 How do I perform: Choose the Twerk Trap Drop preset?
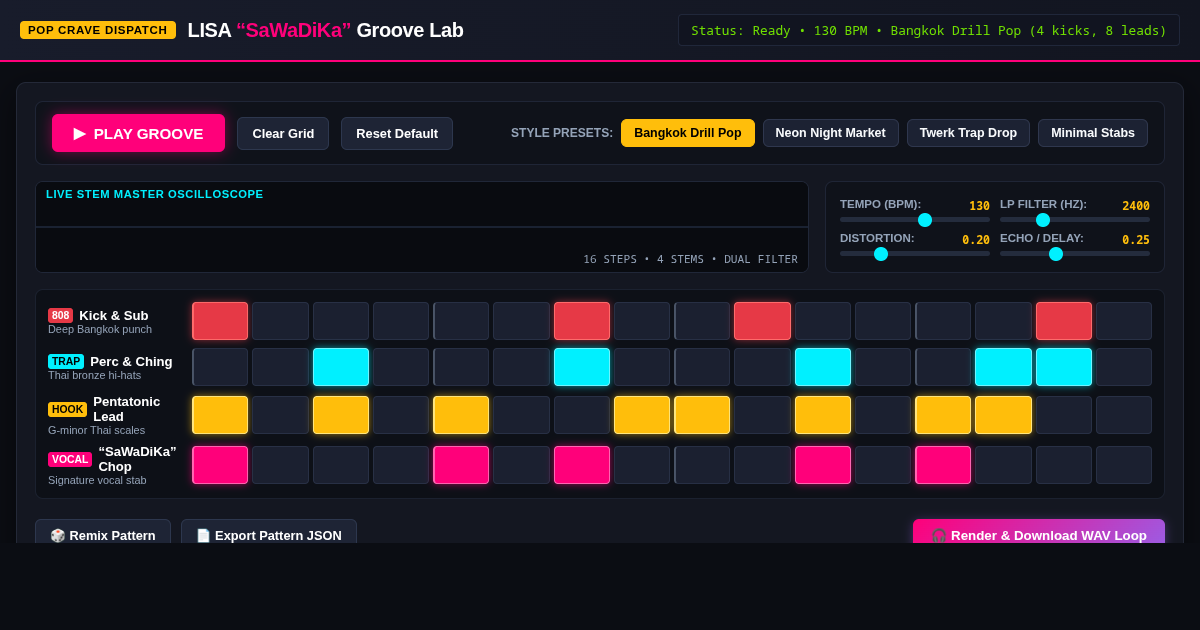(x=968, y=133)
